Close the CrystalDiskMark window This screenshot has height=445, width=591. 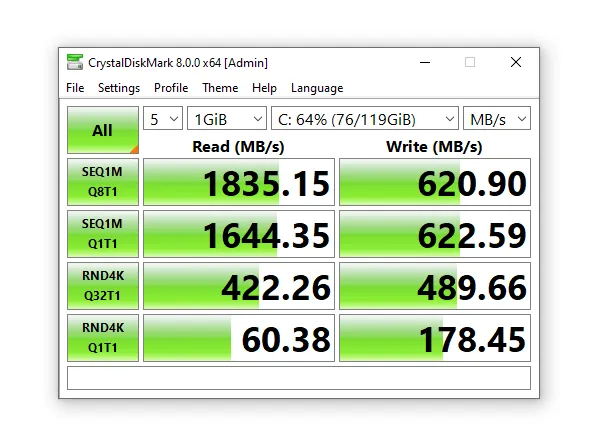(x=516, y=62)
